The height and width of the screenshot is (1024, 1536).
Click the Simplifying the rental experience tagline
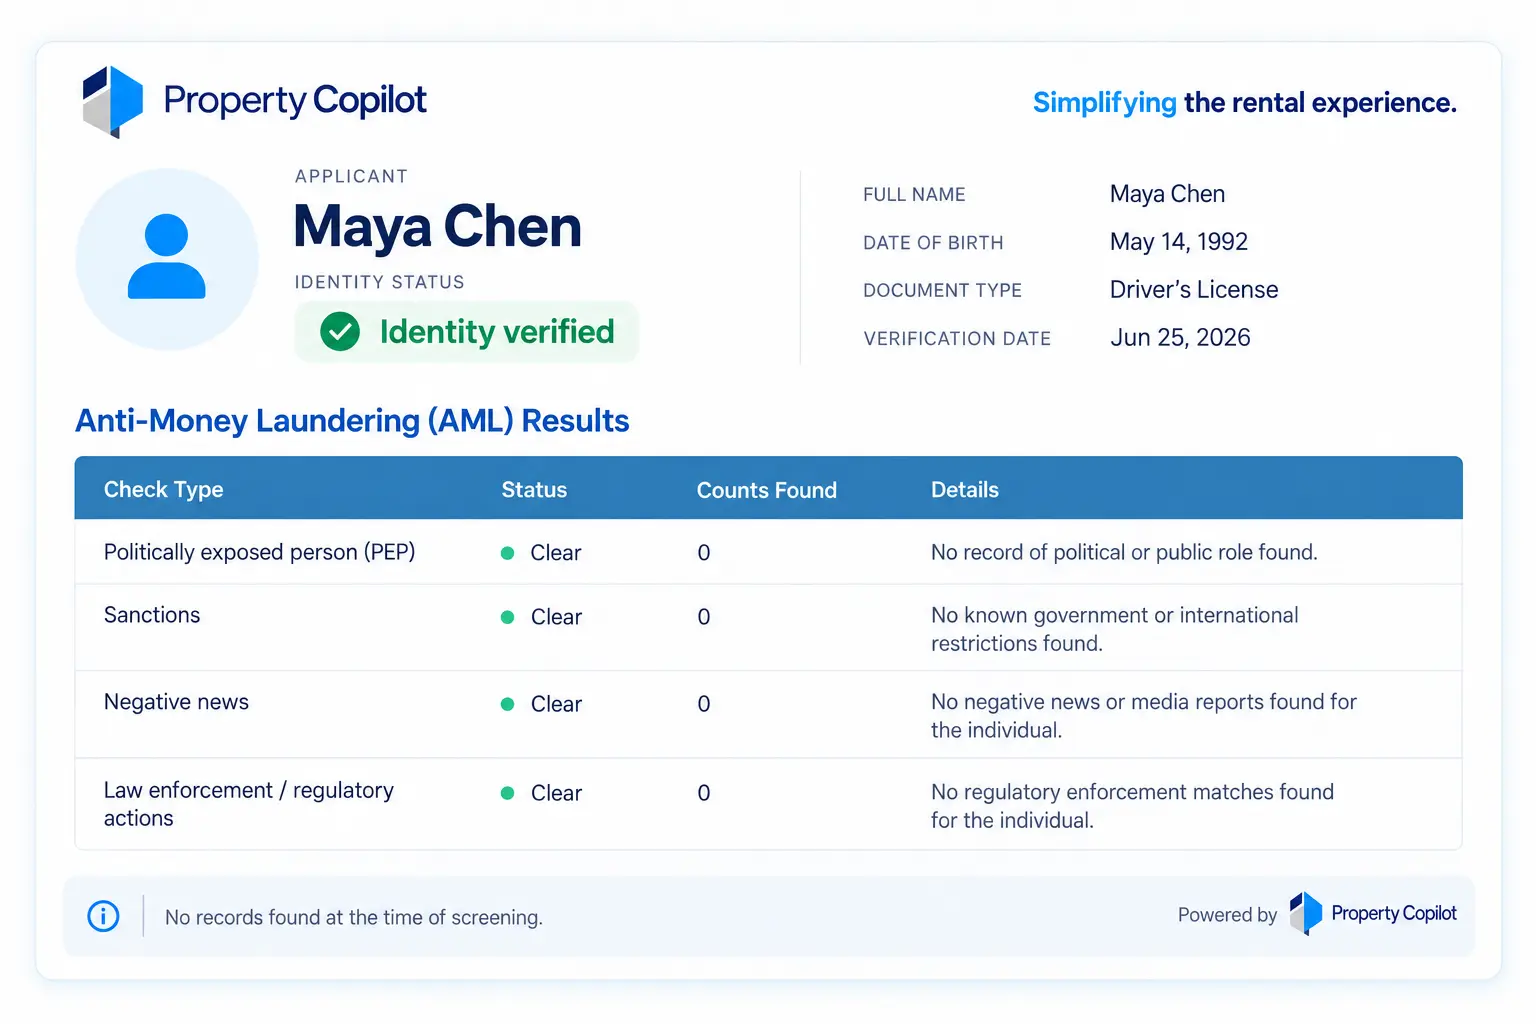pyautogui.click(x=1245, y=103)
